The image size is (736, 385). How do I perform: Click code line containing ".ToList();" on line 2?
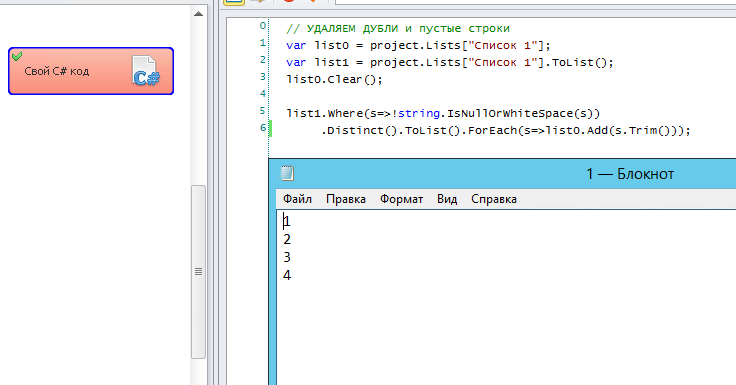[x=450, y=62]
